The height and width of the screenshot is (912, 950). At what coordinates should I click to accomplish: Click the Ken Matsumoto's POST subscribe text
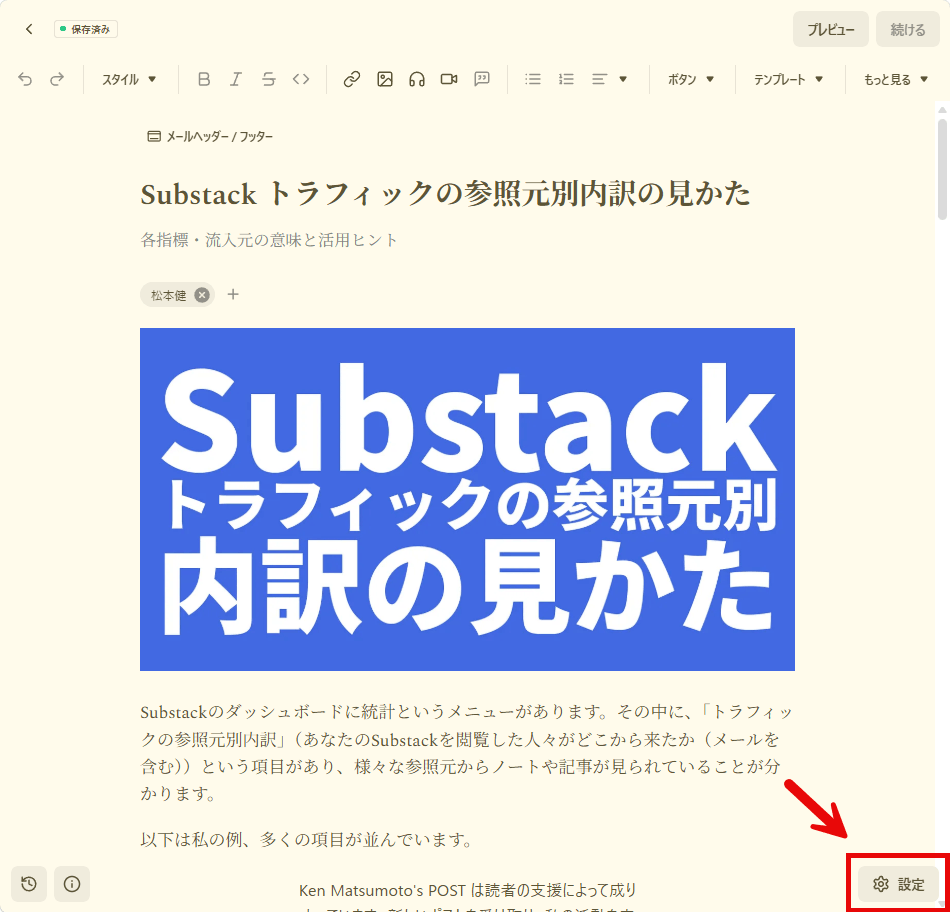pos(467,899)
